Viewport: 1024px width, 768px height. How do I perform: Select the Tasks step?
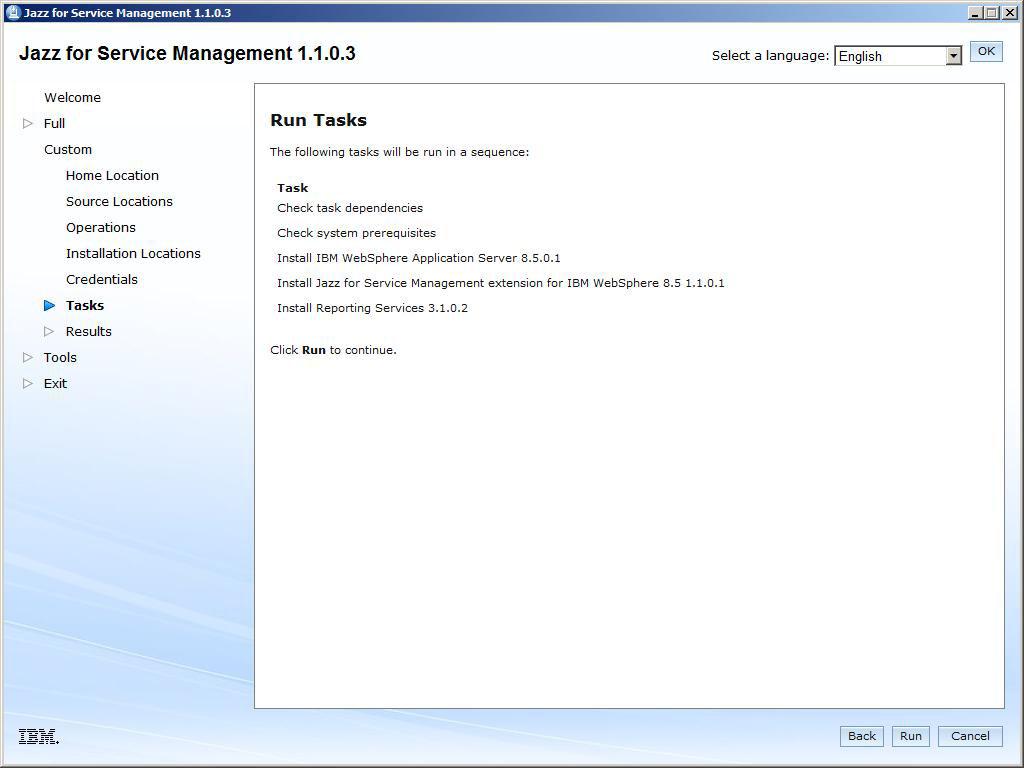85,306
